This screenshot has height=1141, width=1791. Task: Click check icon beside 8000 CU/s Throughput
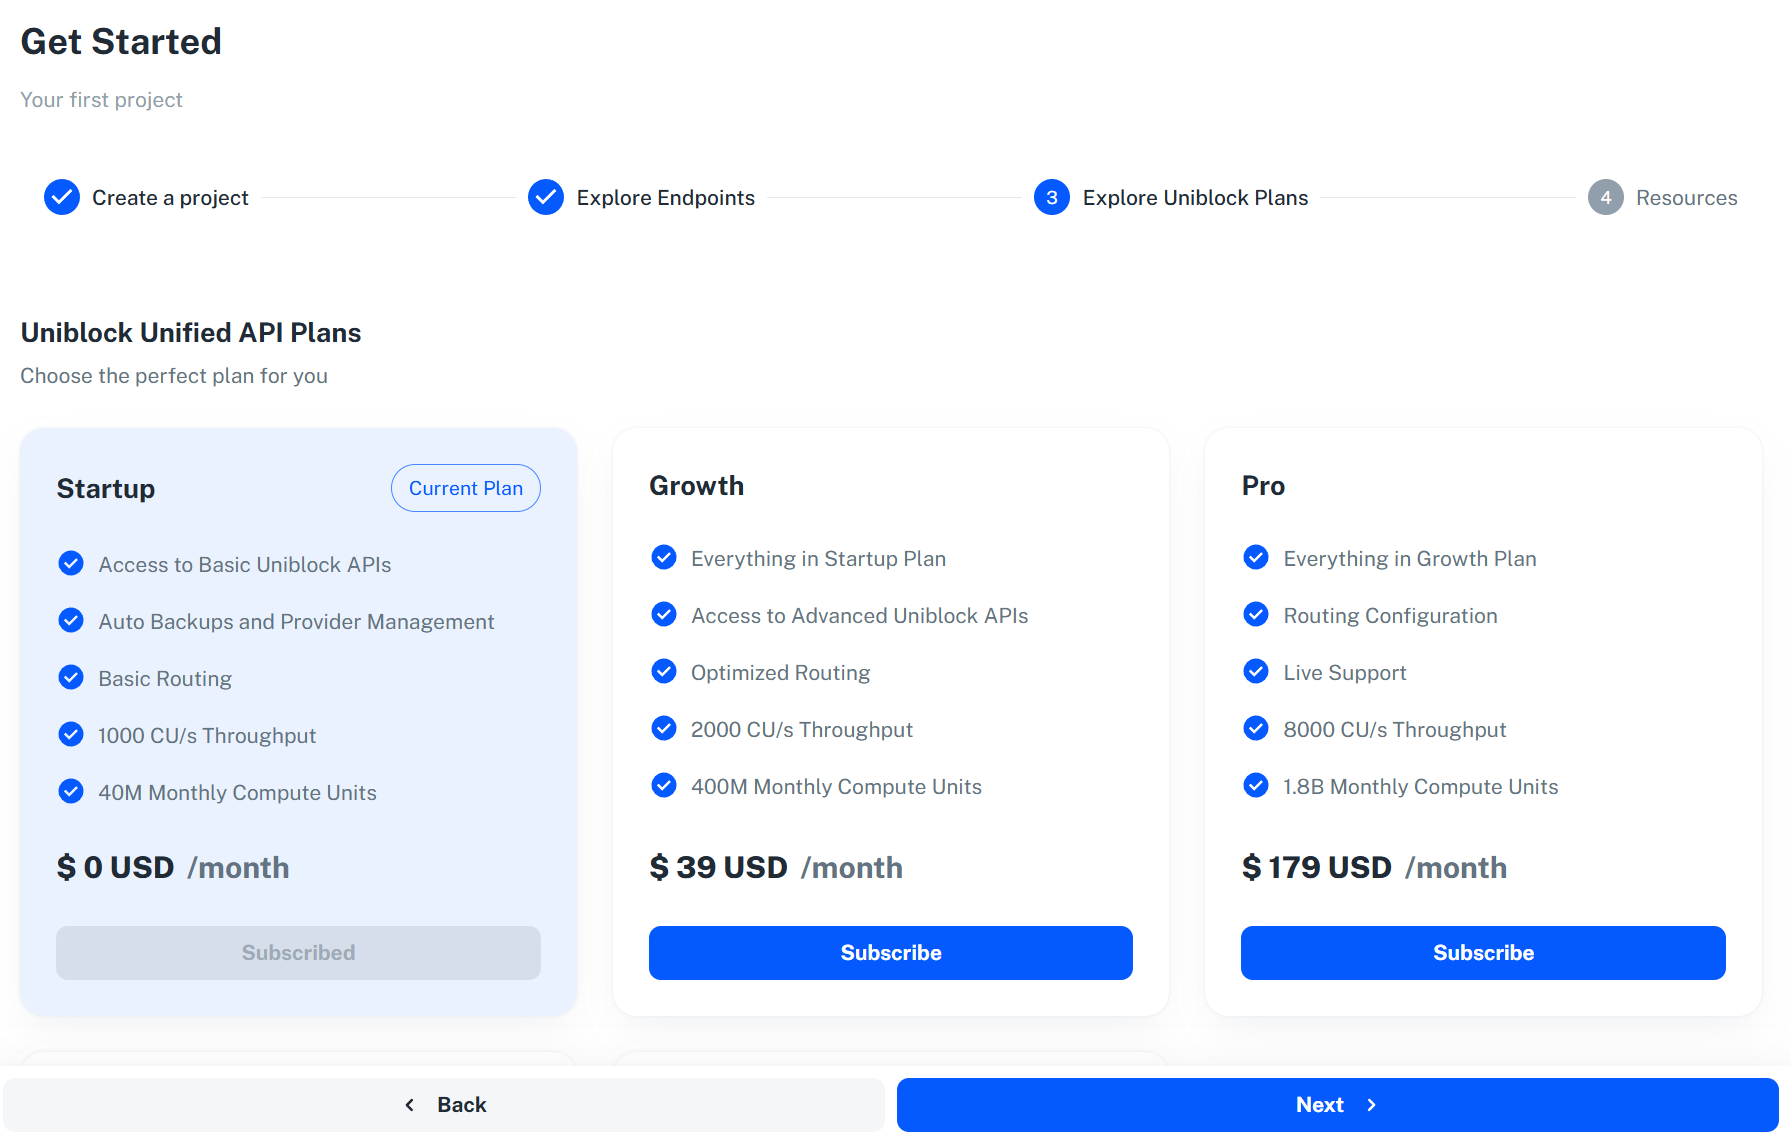[x=1256, y=728]
